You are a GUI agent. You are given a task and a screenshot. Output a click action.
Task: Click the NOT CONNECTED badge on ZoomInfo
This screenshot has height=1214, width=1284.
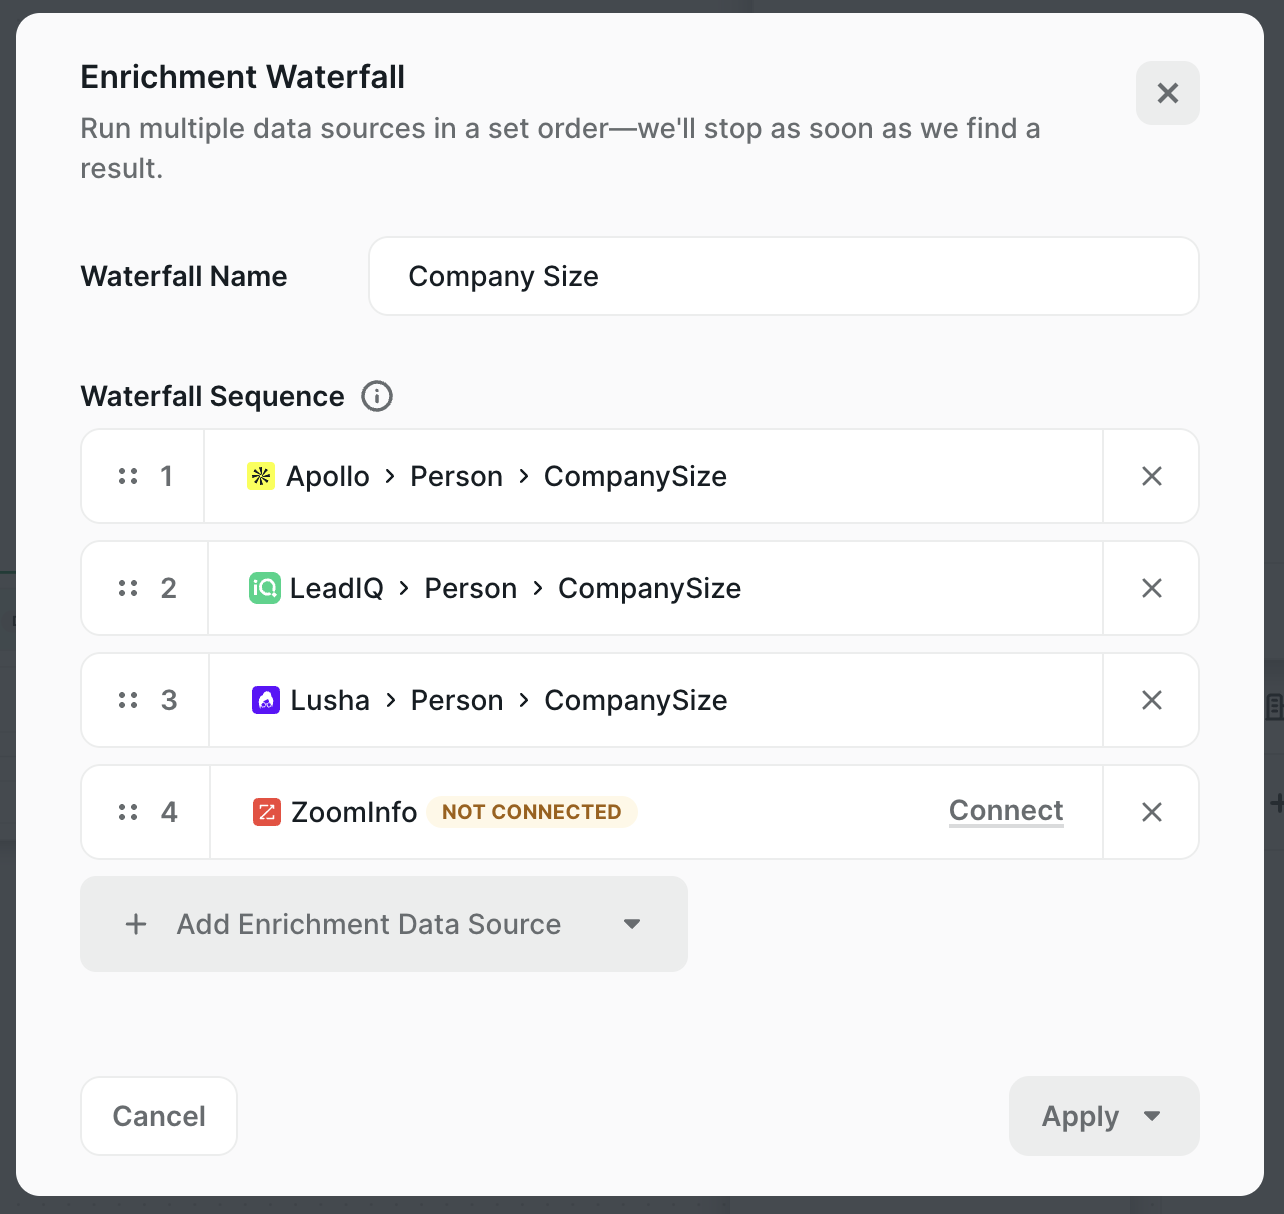(531, 812)
